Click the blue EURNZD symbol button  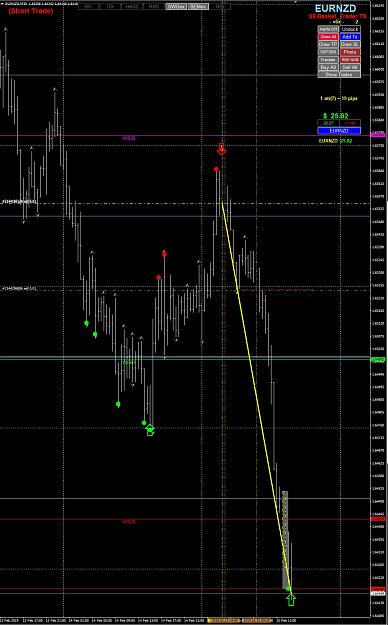coord(339,131)
